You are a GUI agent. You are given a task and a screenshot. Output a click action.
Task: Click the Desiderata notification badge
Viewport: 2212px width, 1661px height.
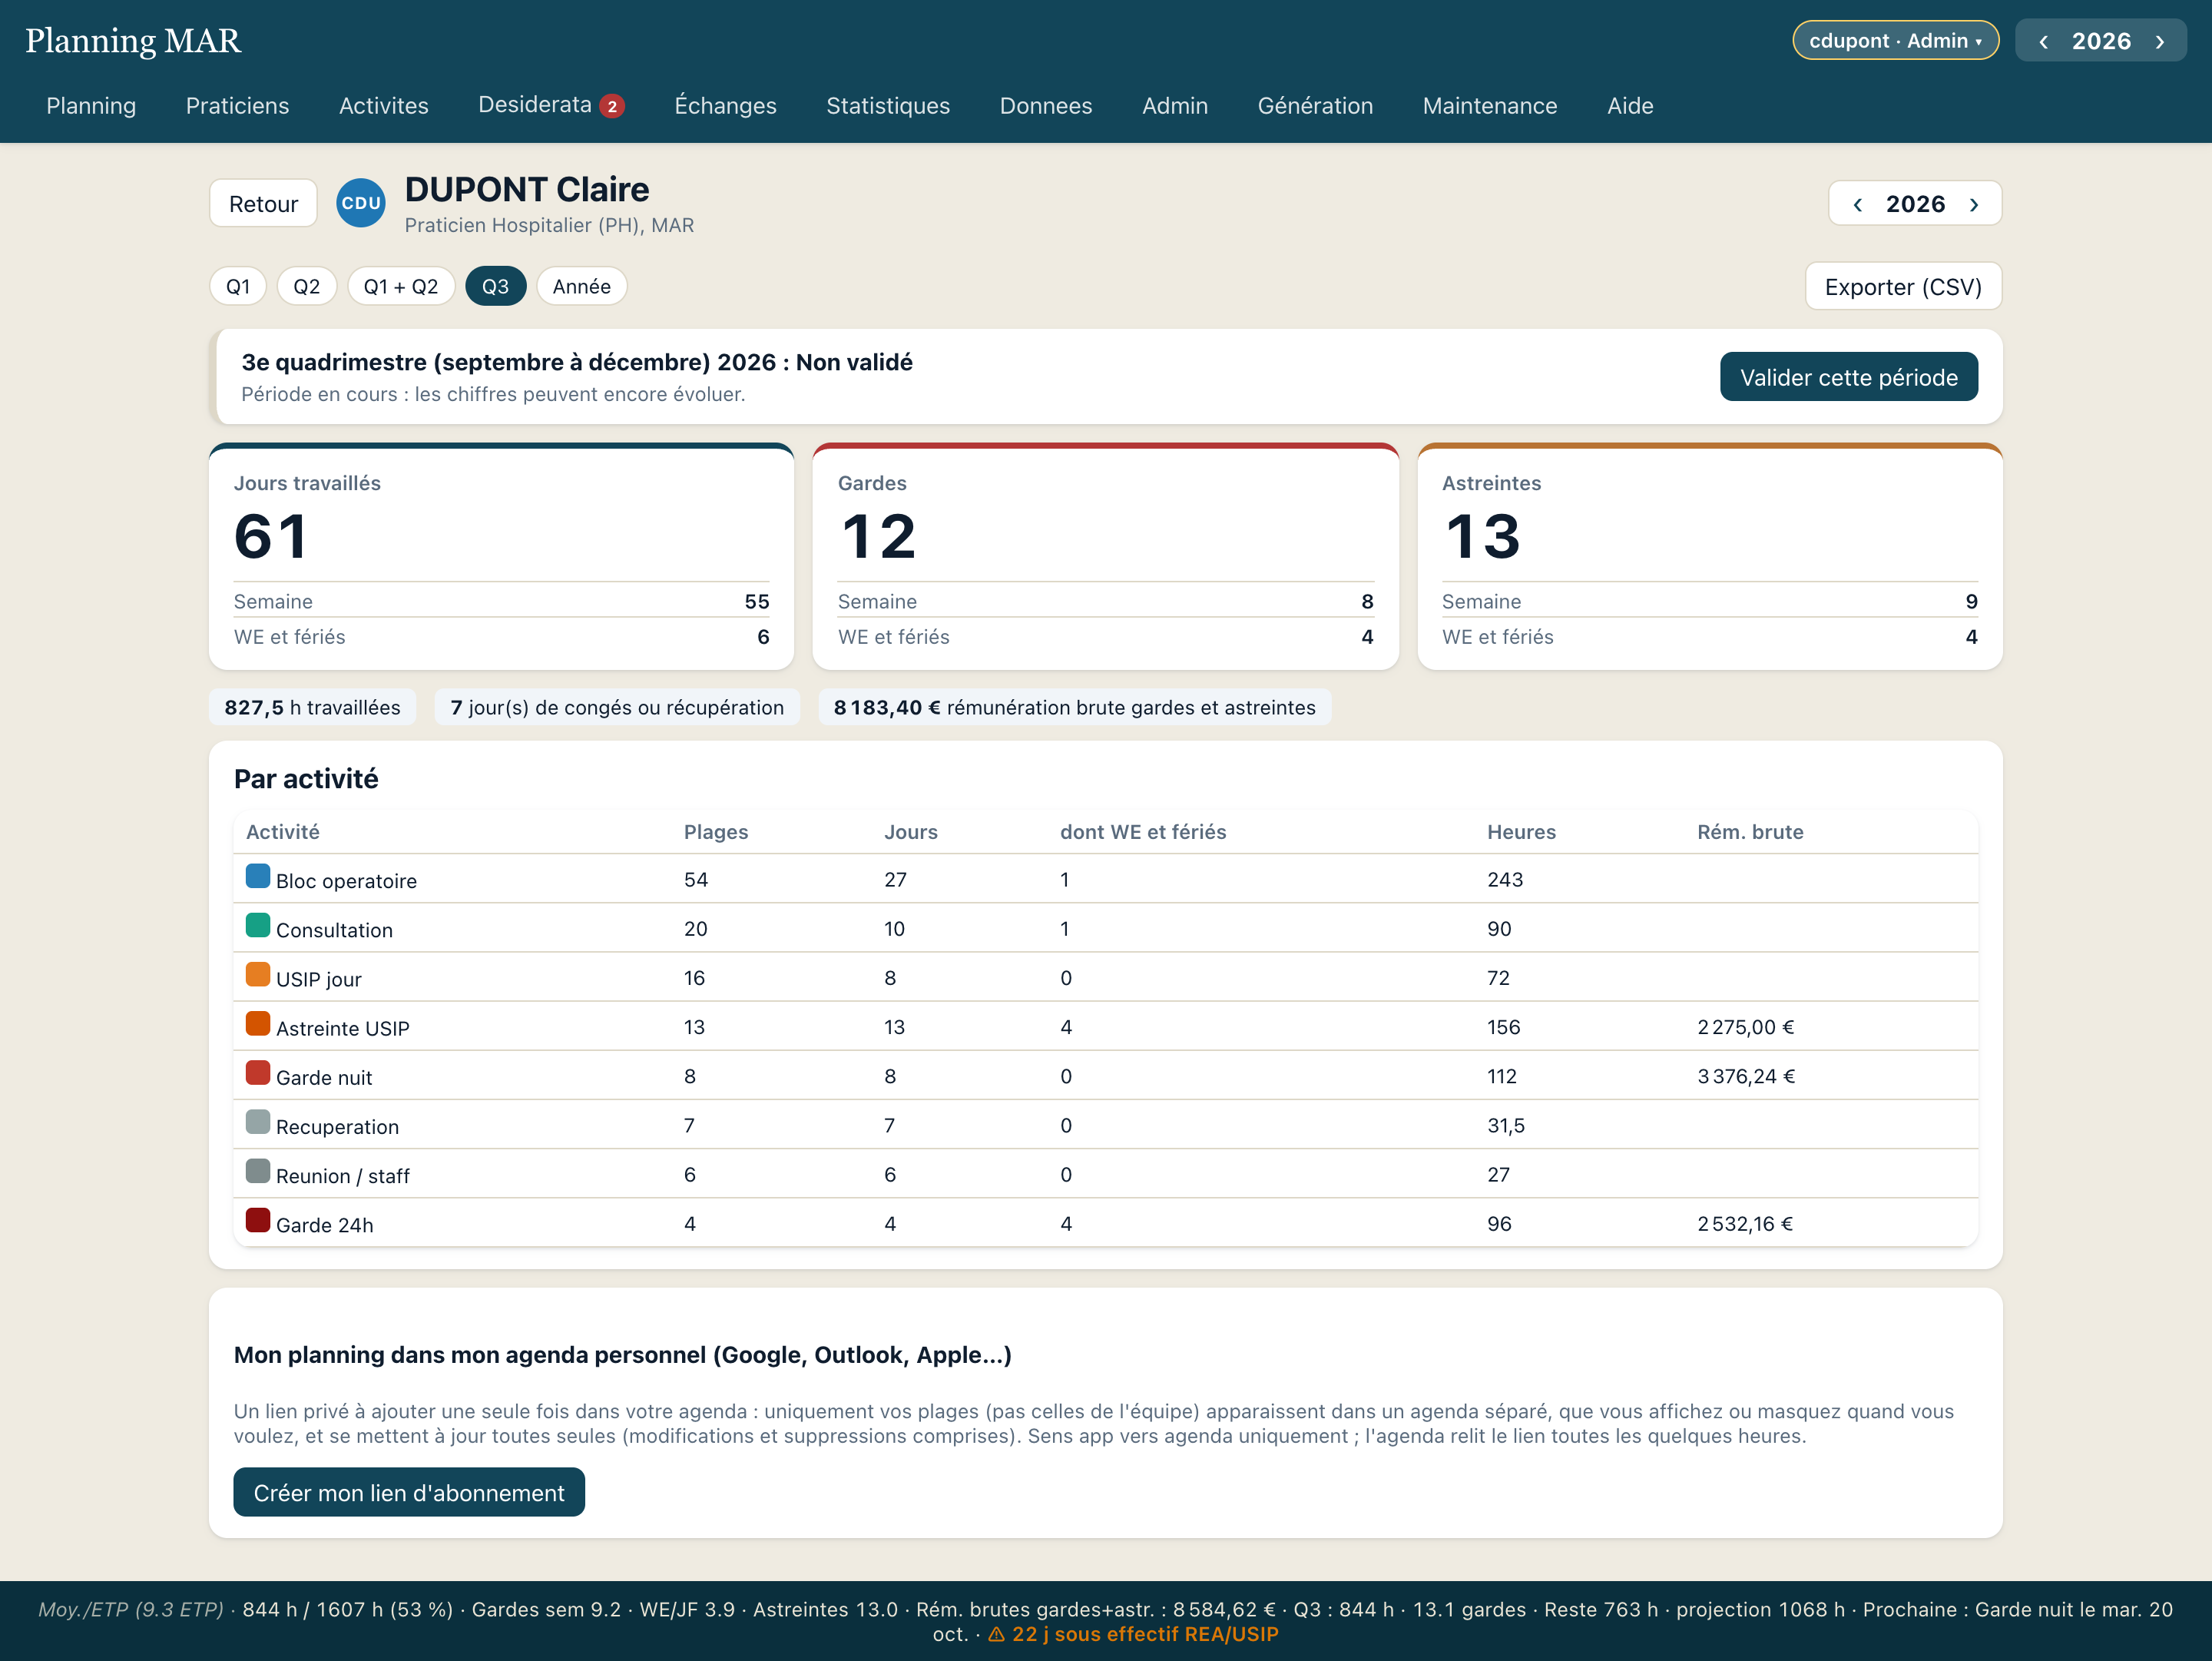(612, 106)
